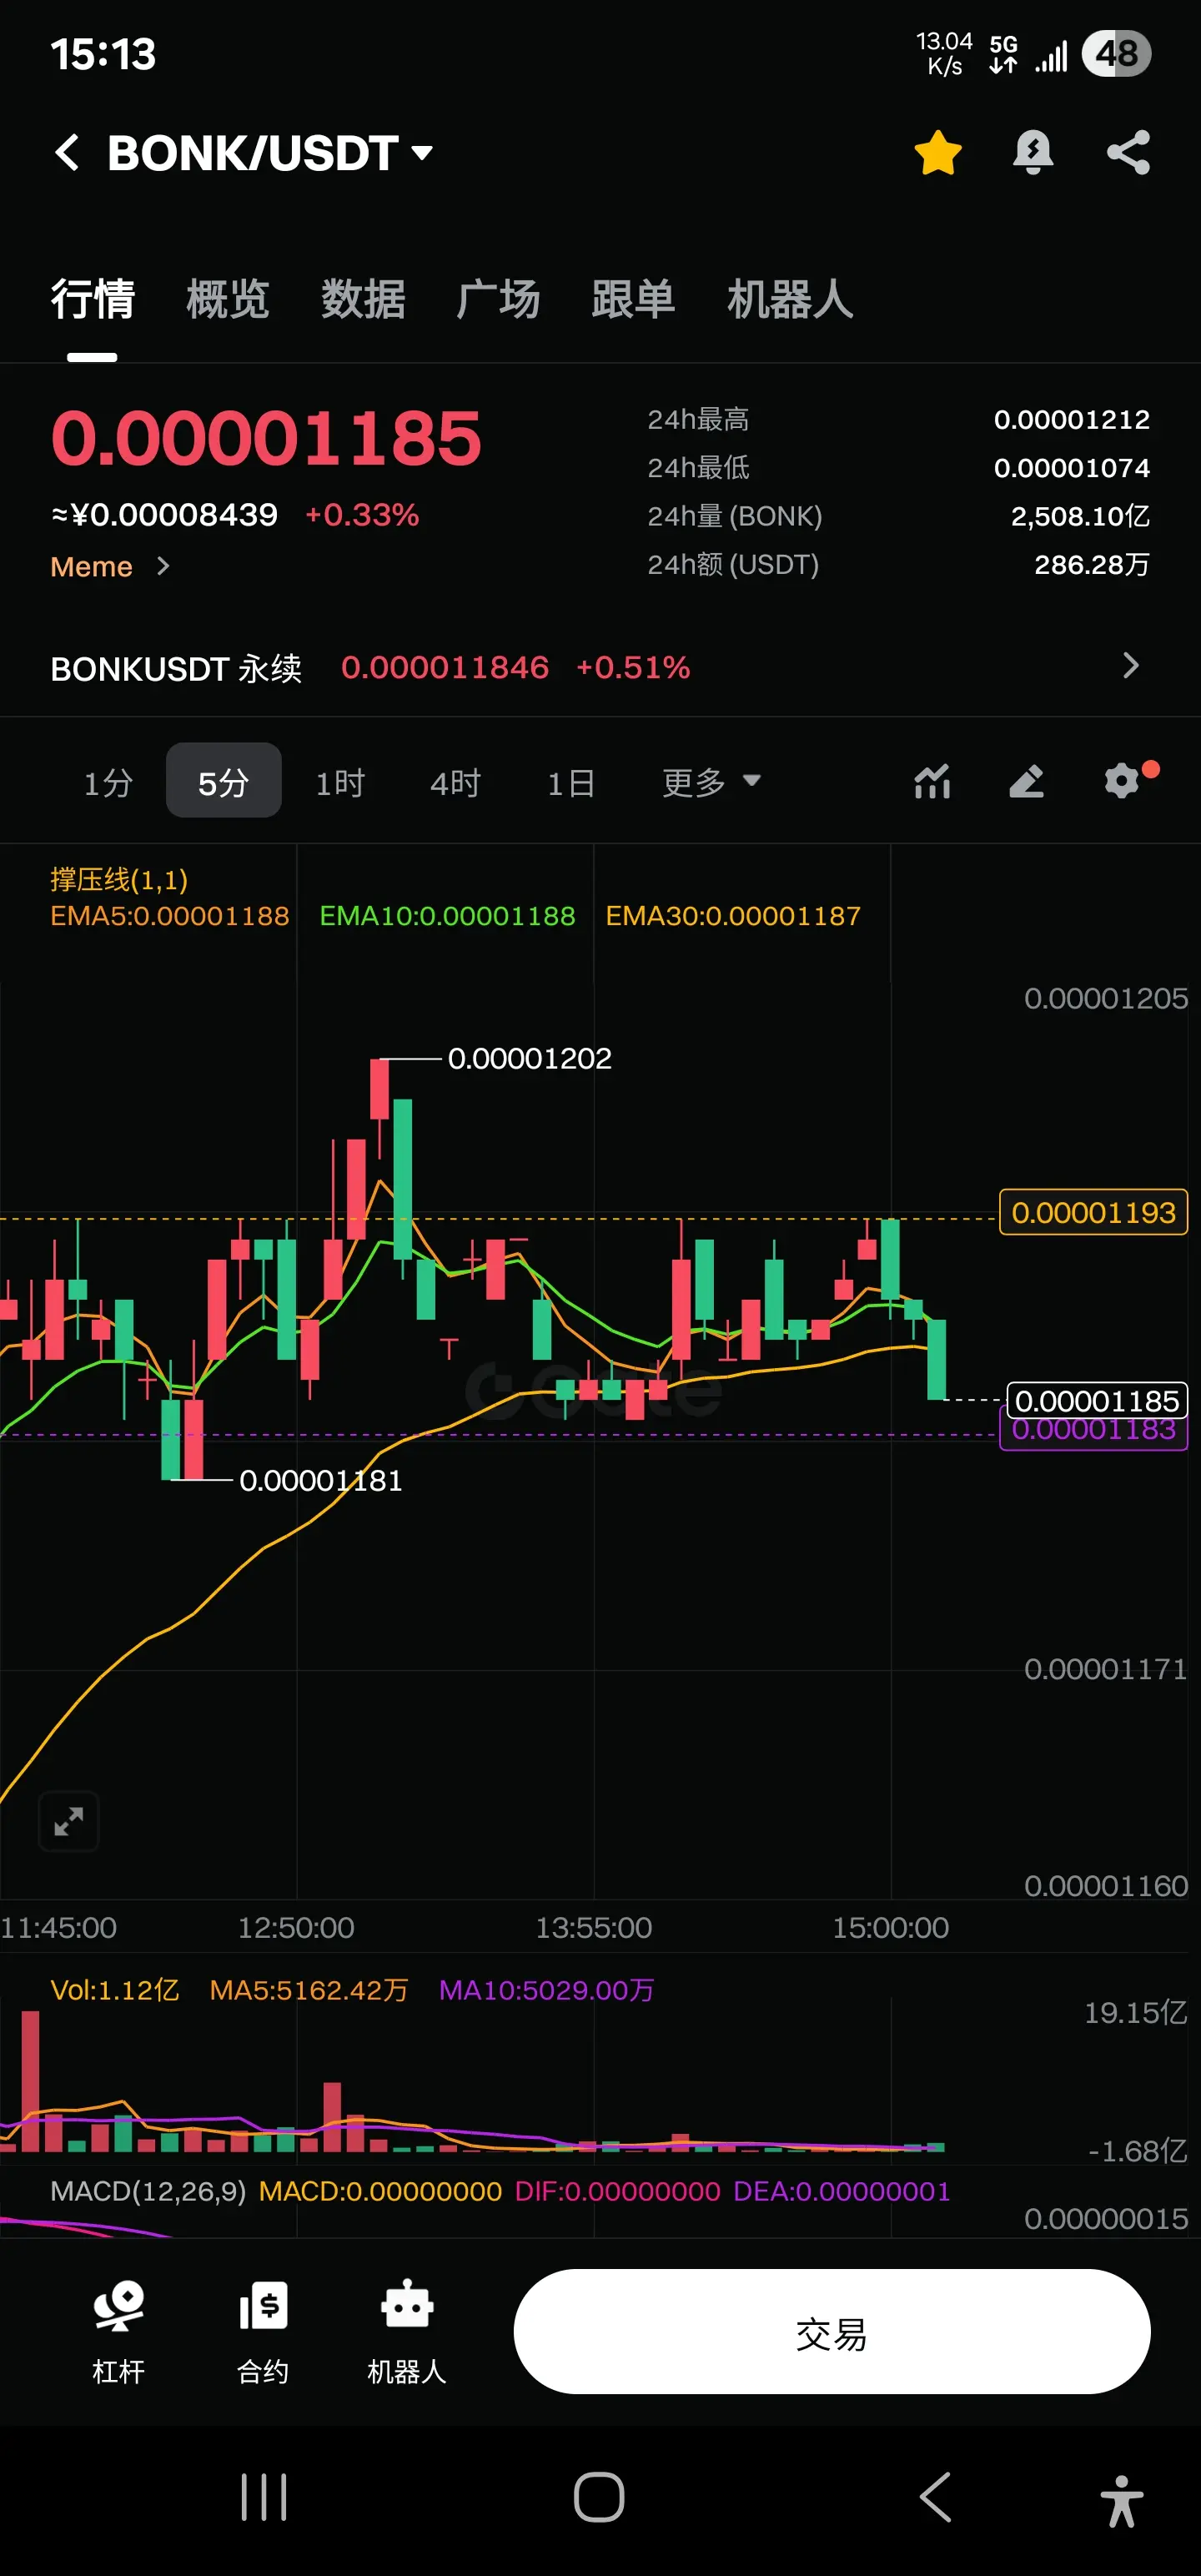Screen dimensions: 1201x2576
Task: Tap the EMA10:0.00001188 value
Action: [x=447, y=916]
